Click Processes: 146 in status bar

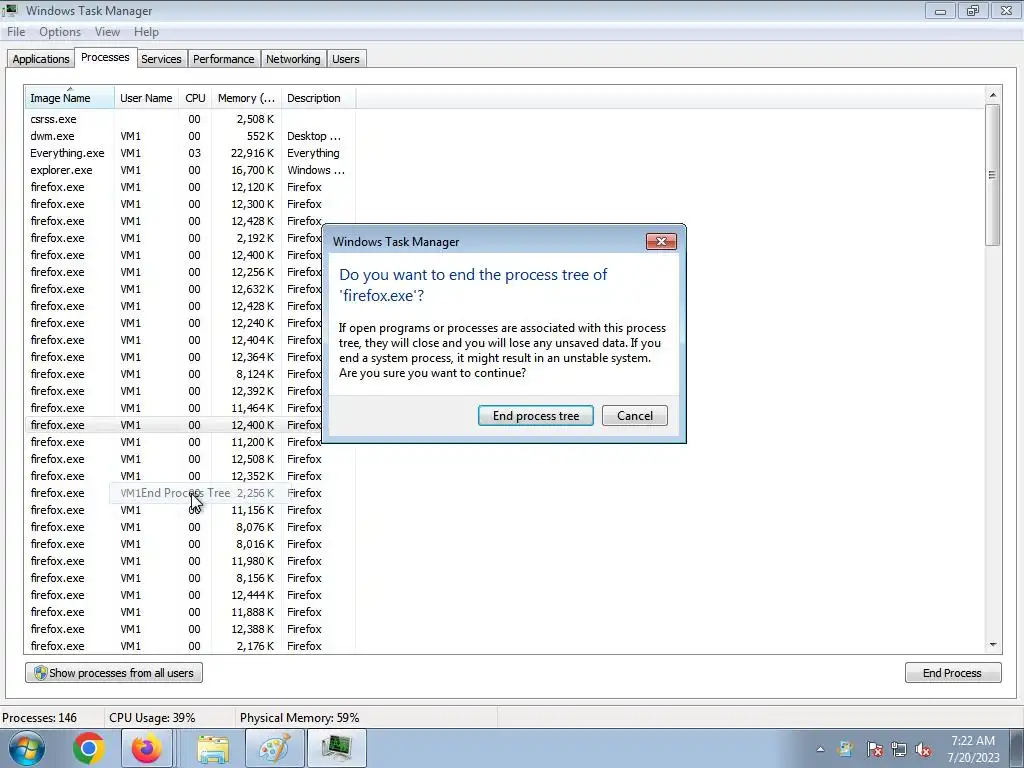(x=39, y=718)
